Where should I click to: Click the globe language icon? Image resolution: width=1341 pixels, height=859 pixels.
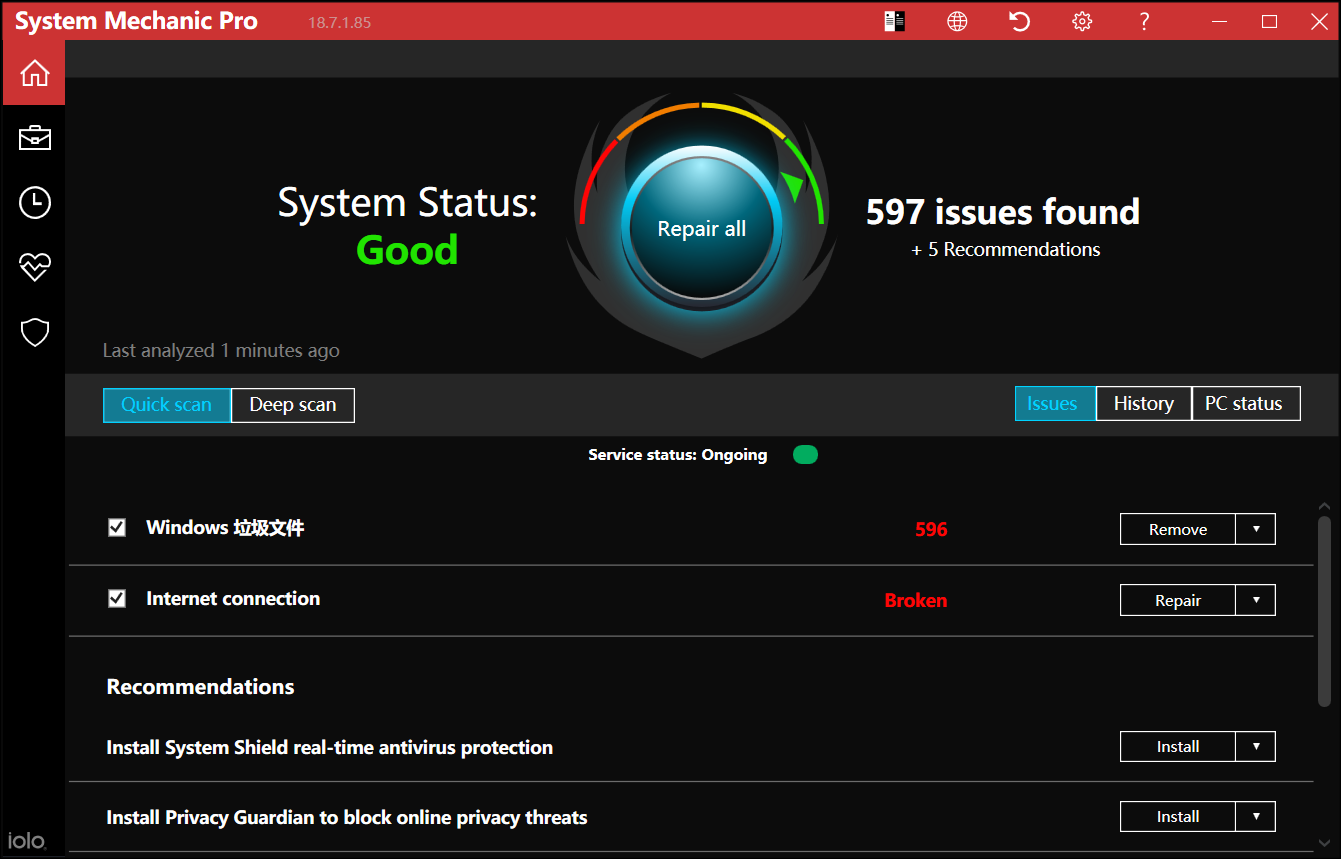pos(957,21)
